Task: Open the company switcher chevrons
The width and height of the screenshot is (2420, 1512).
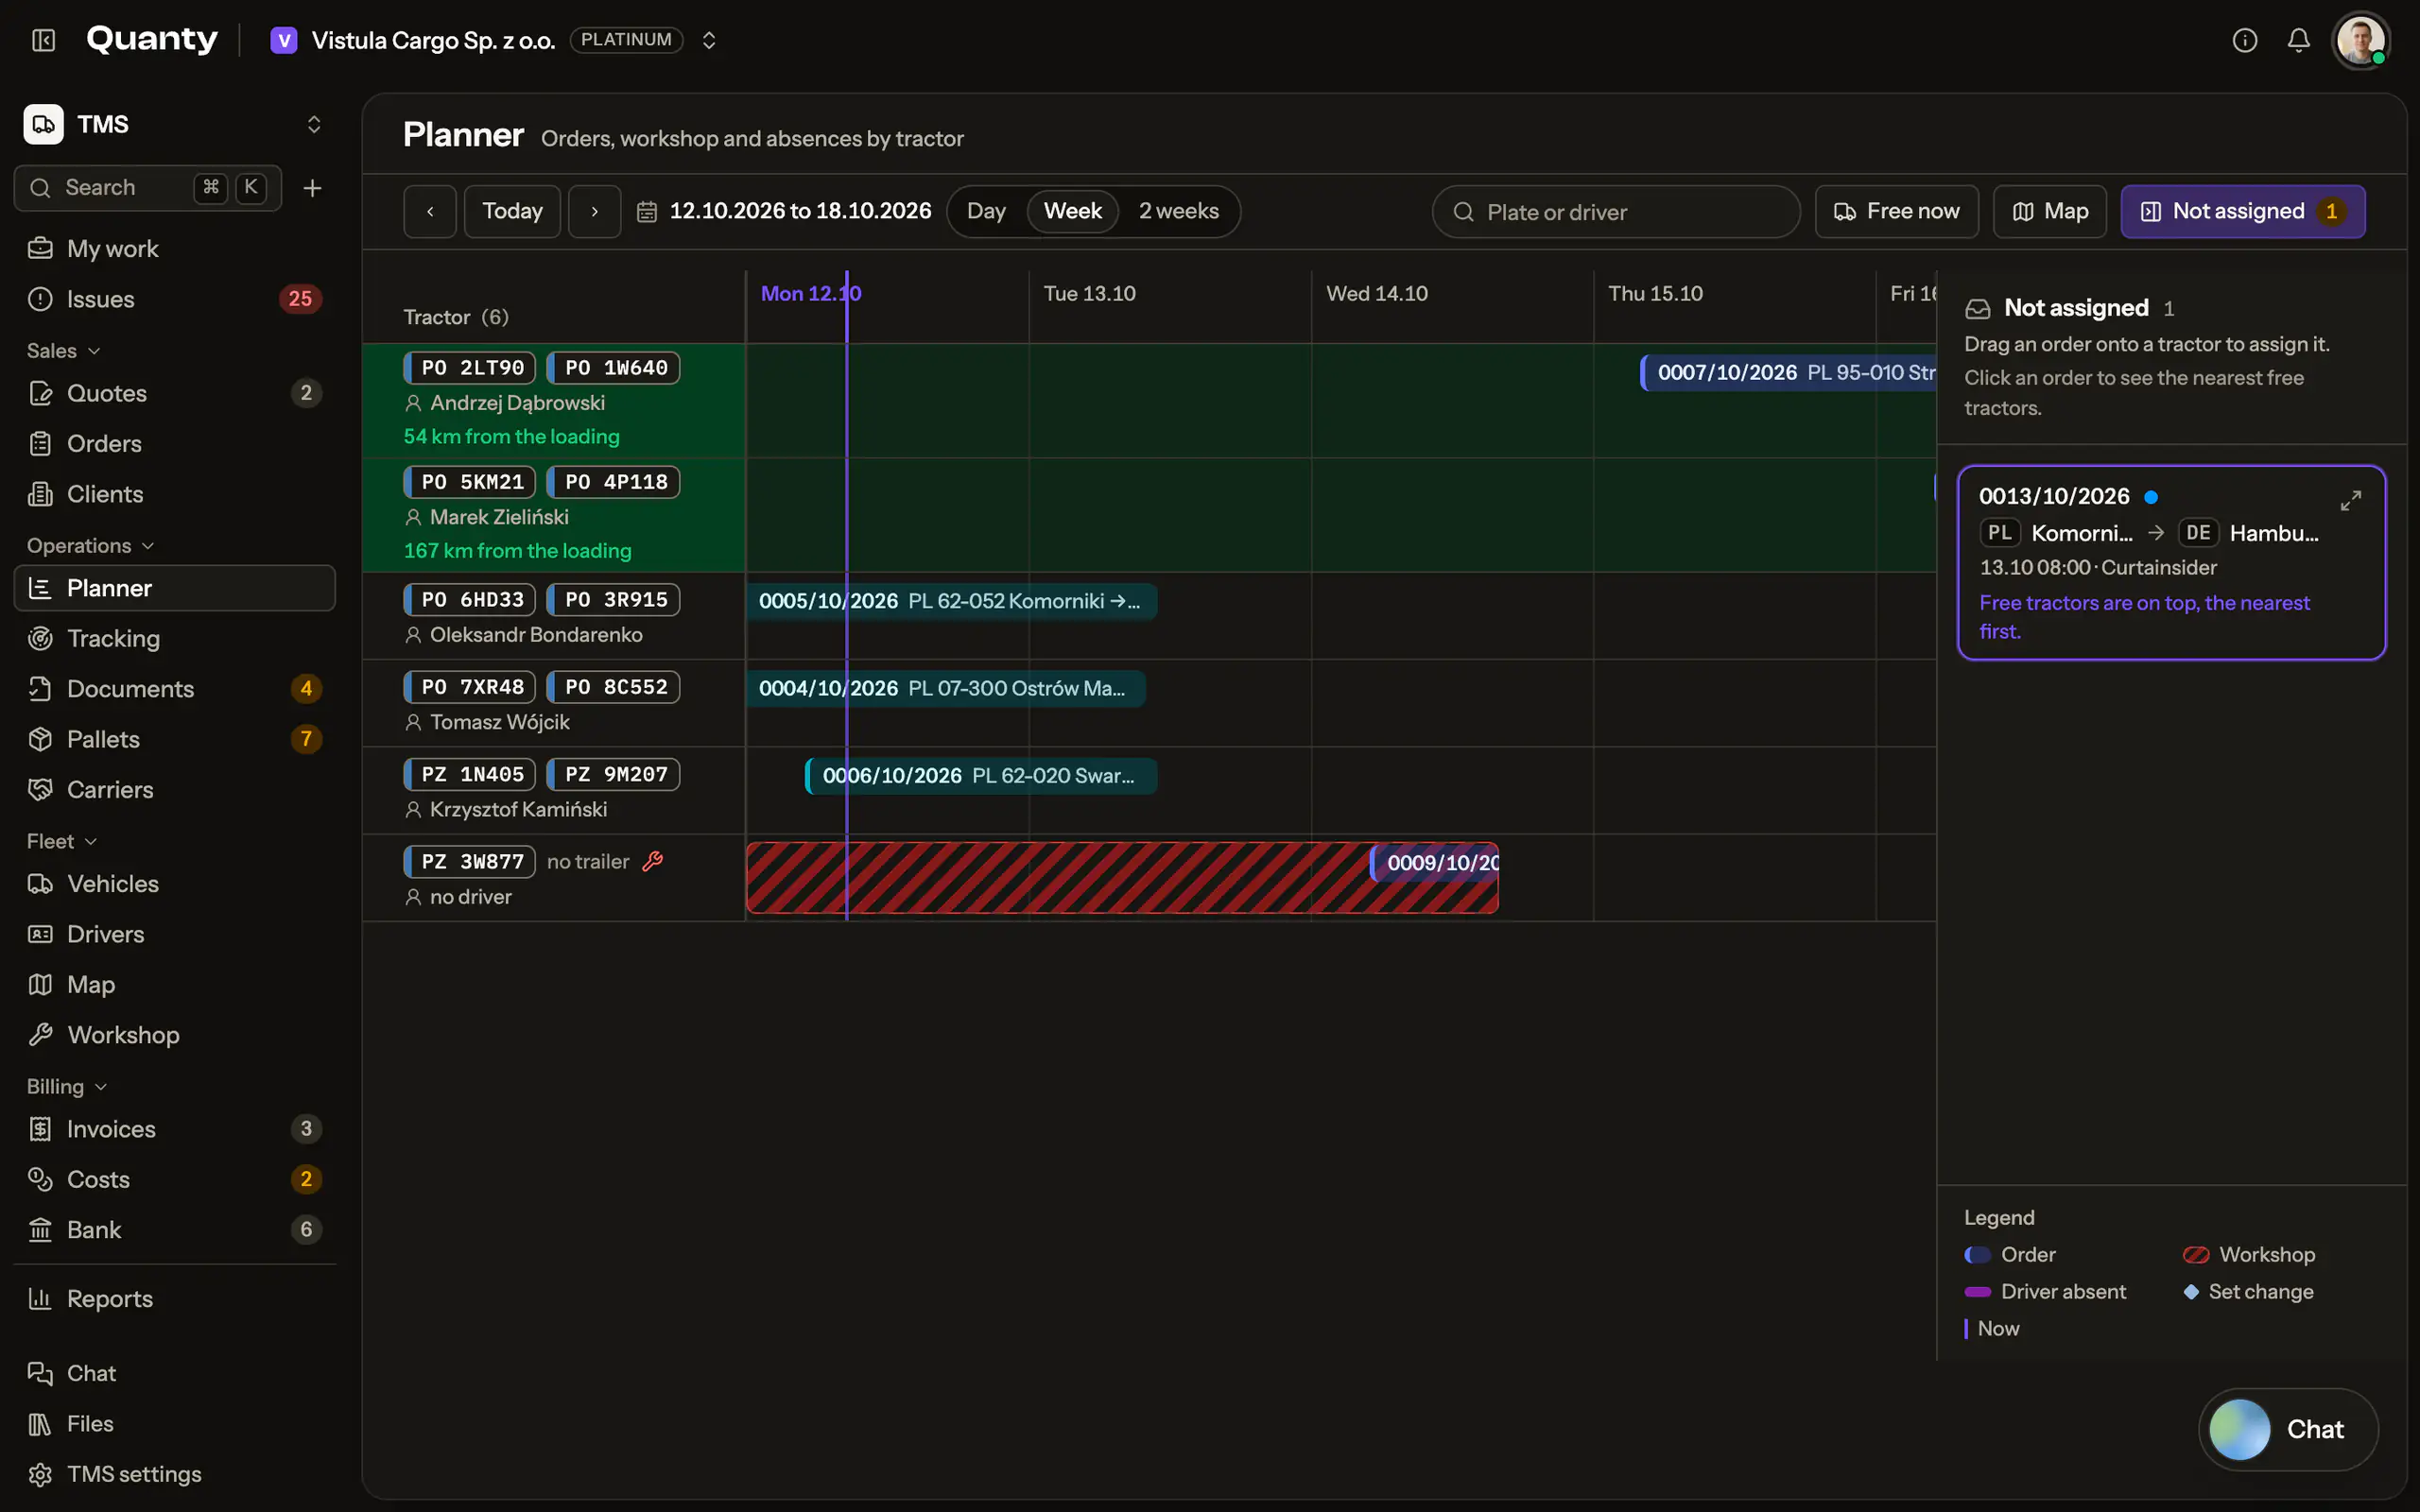Action: pos(709,40)
